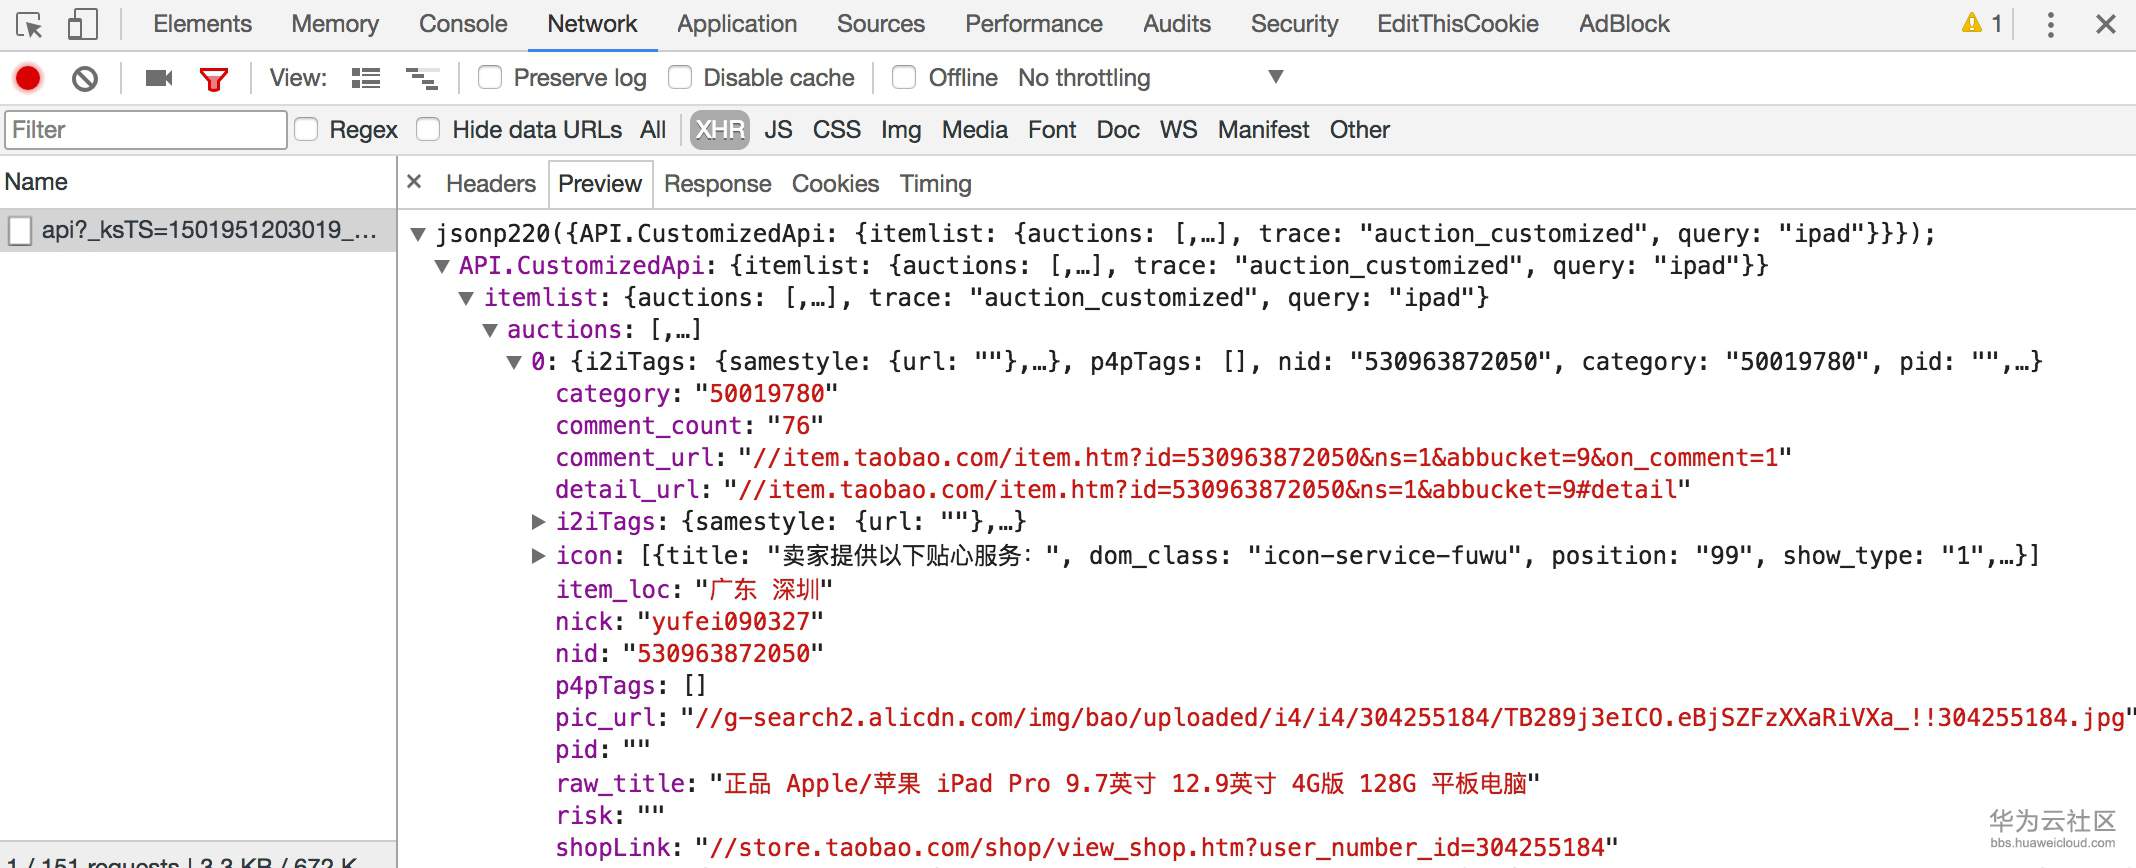Check the box beside the api?_ksTS request
Screen dimensions: 2136x868
[x=20, y=231]
